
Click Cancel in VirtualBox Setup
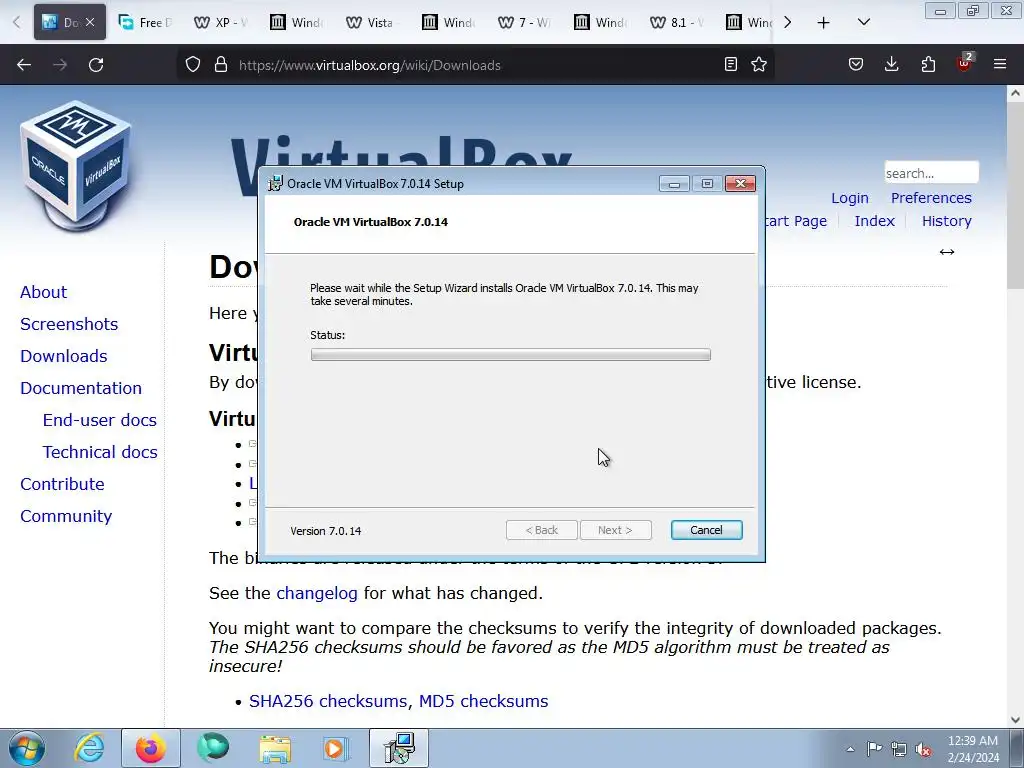pos(707,530)
